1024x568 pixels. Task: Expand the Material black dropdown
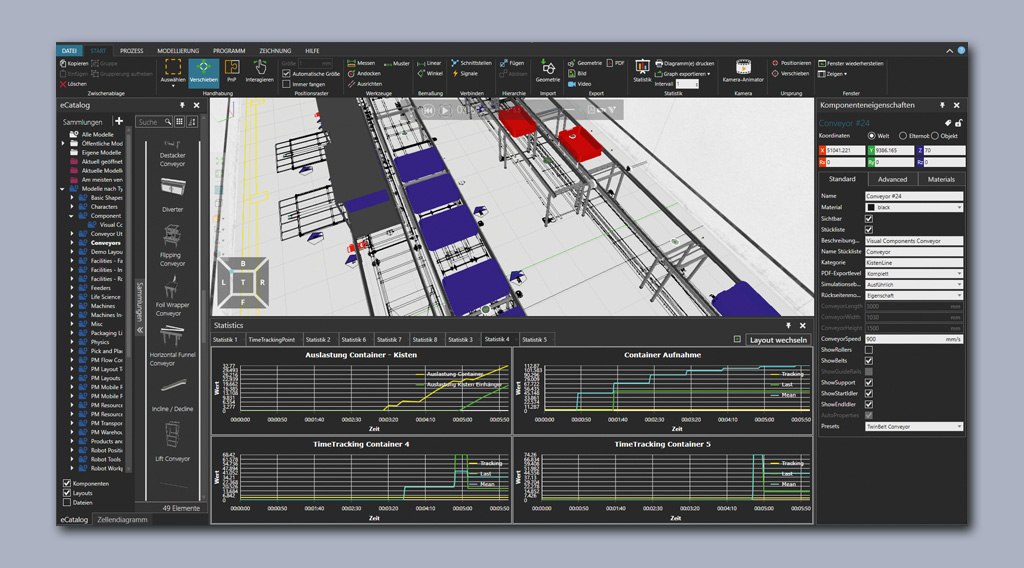[x=913, y=207]
